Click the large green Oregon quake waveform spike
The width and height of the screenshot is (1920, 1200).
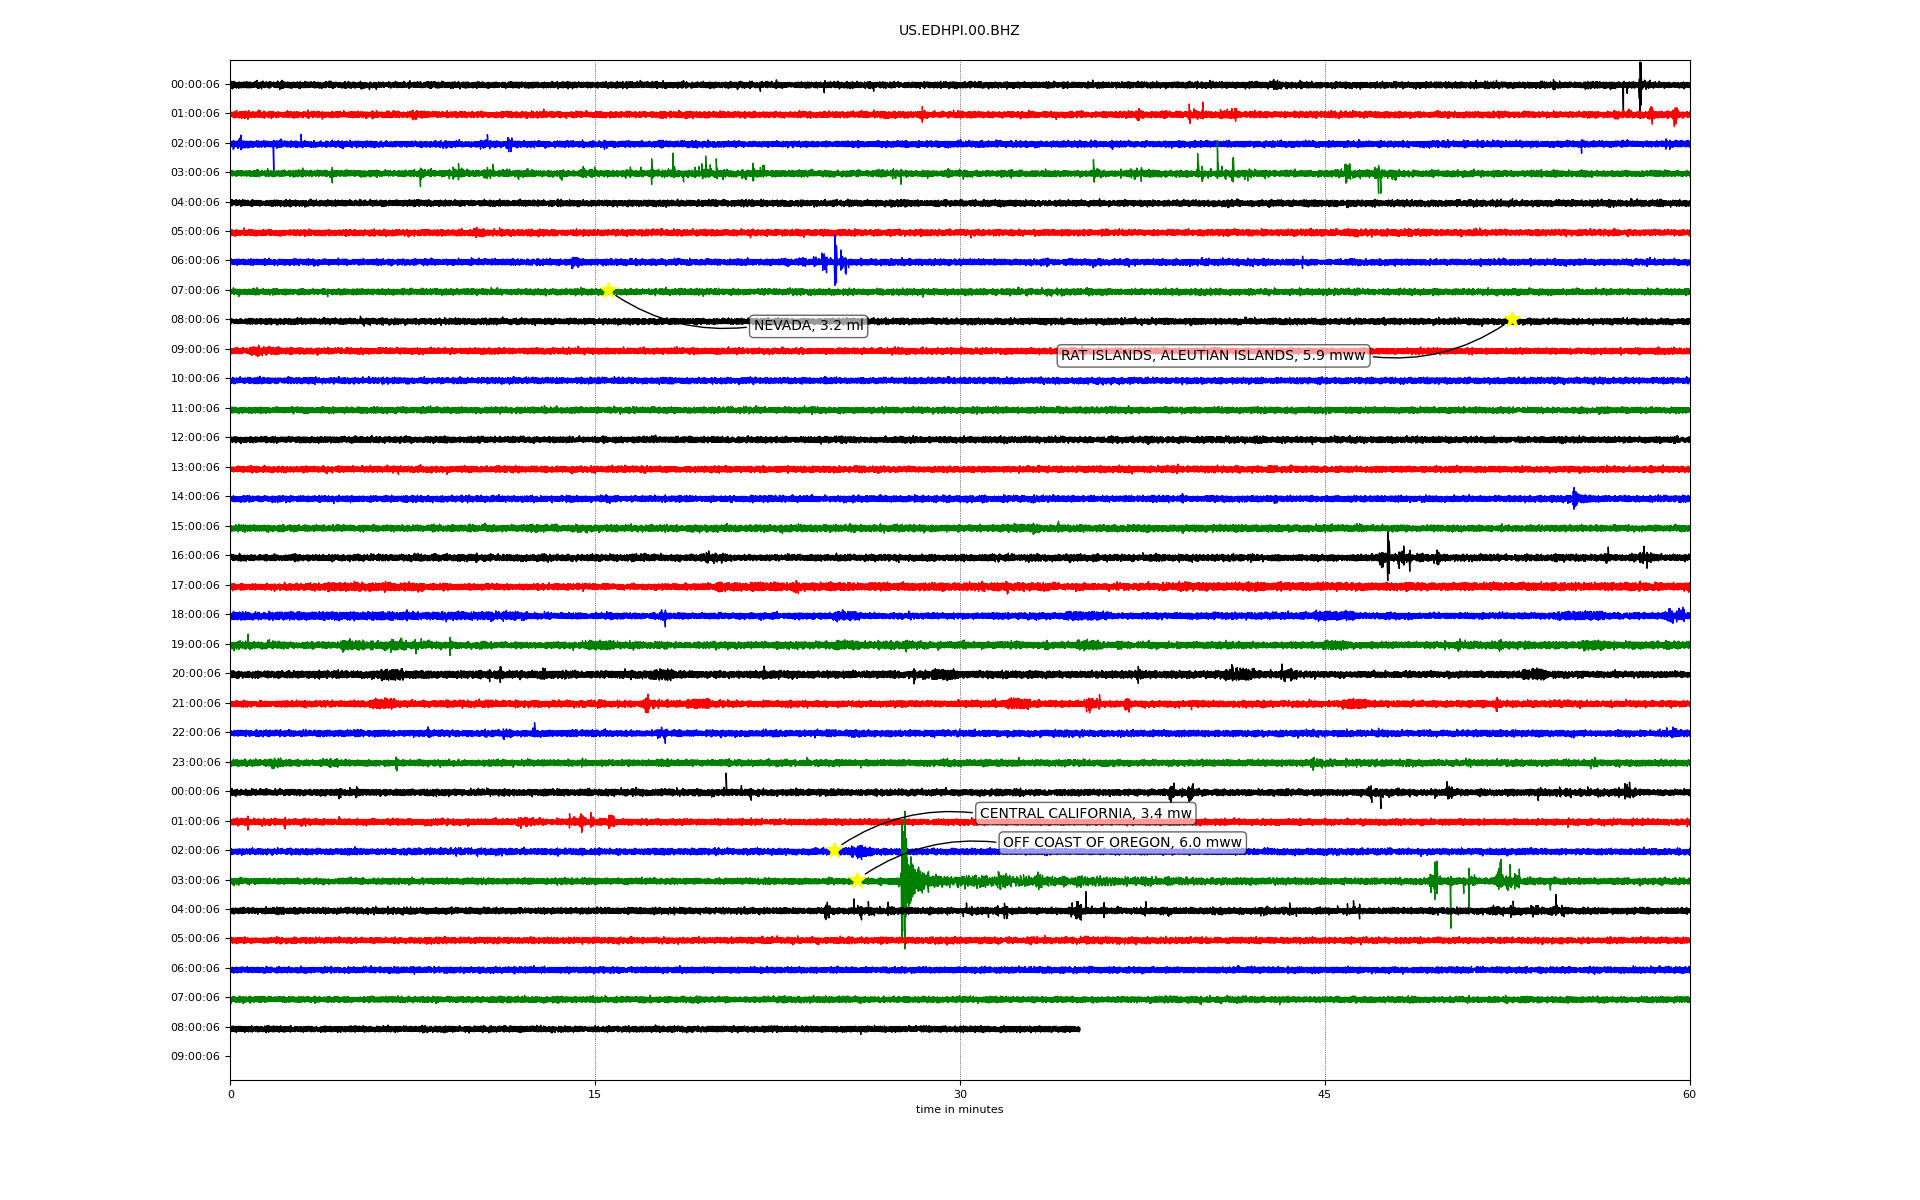click(904, 880)
